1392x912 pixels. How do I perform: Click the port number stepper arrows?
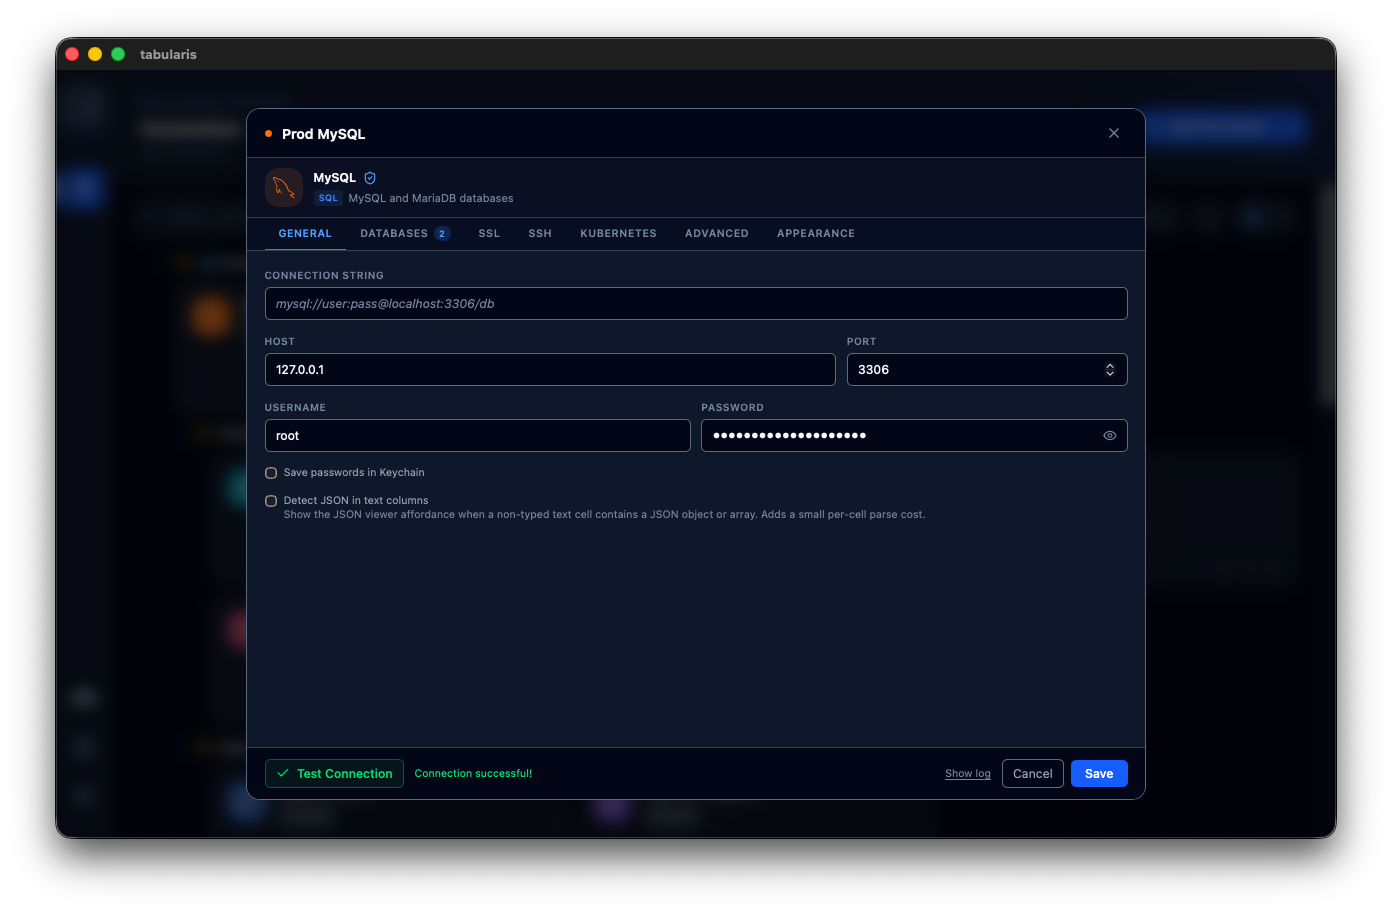coord(1110,370)
